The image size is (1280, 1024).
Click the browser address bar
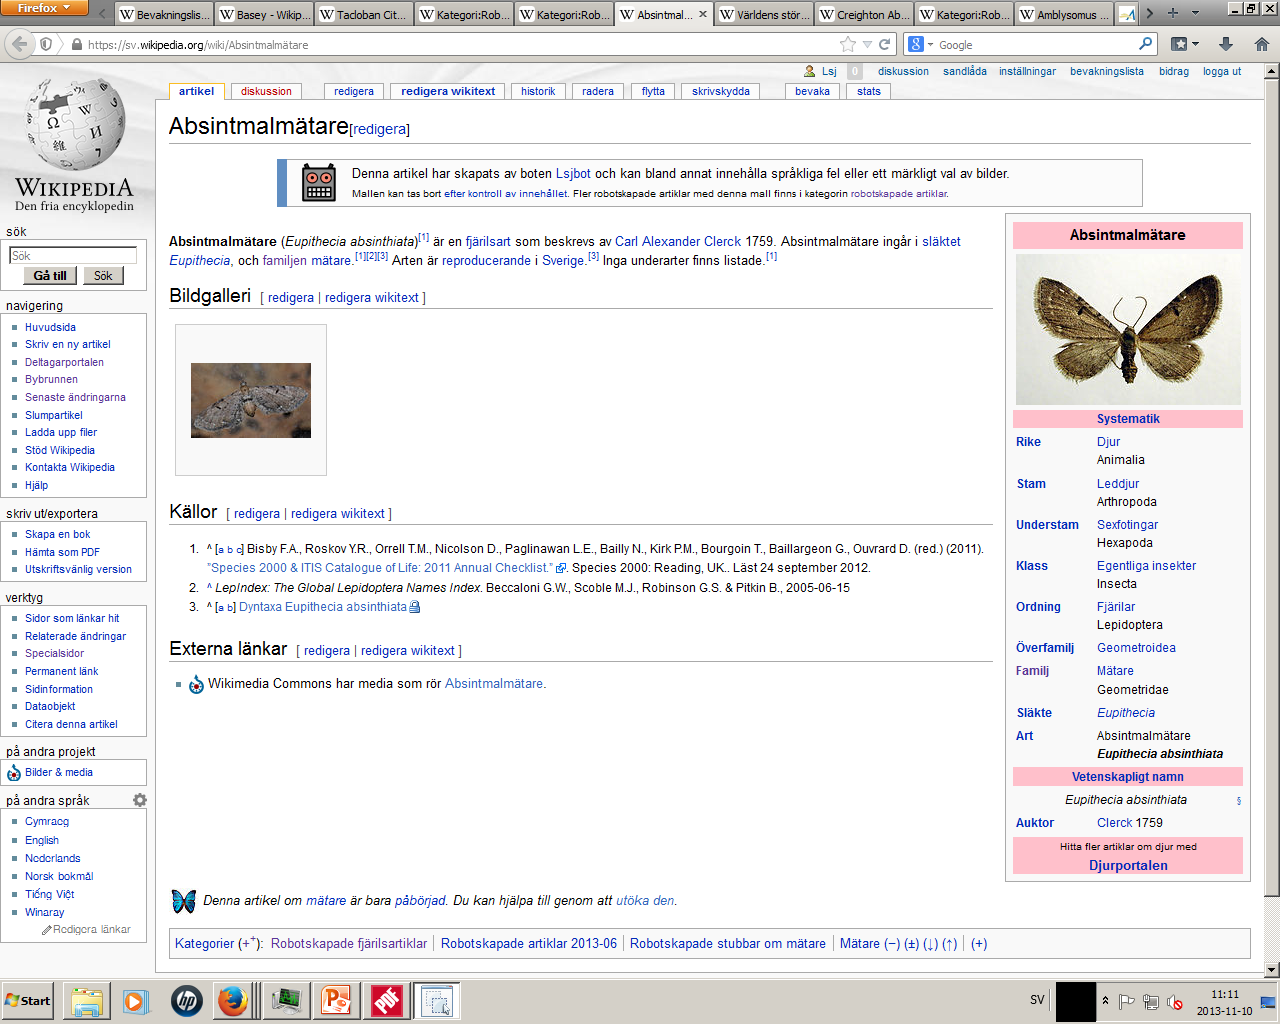[x=460, y=44]
